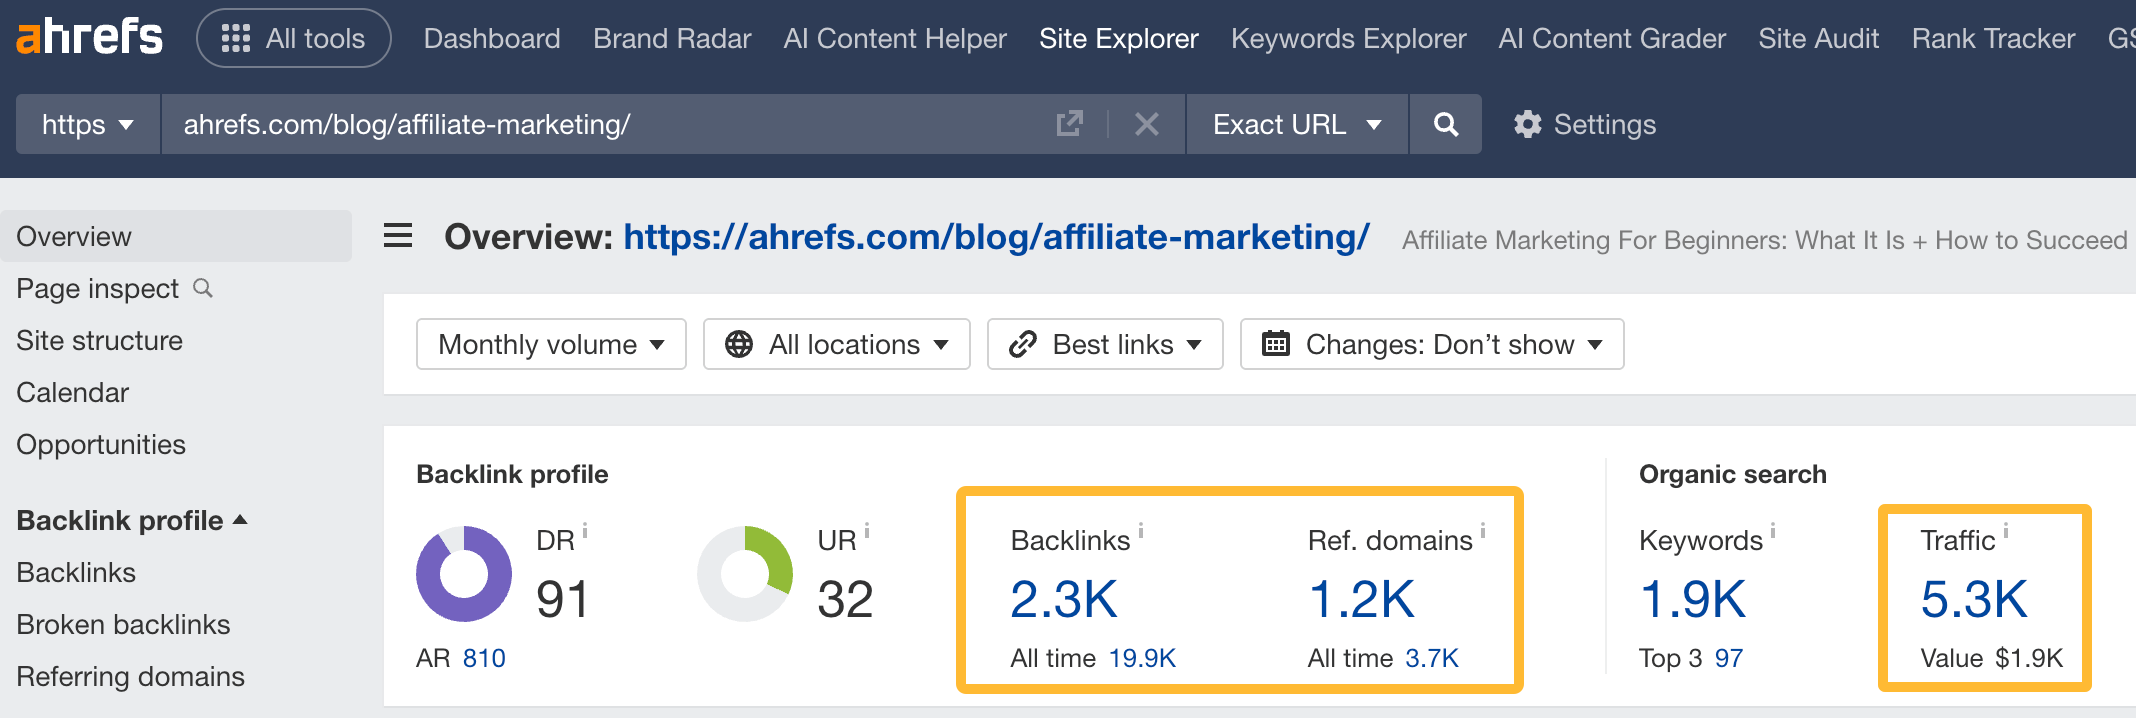Switch to Site Explorer

tap(1119, 38)
